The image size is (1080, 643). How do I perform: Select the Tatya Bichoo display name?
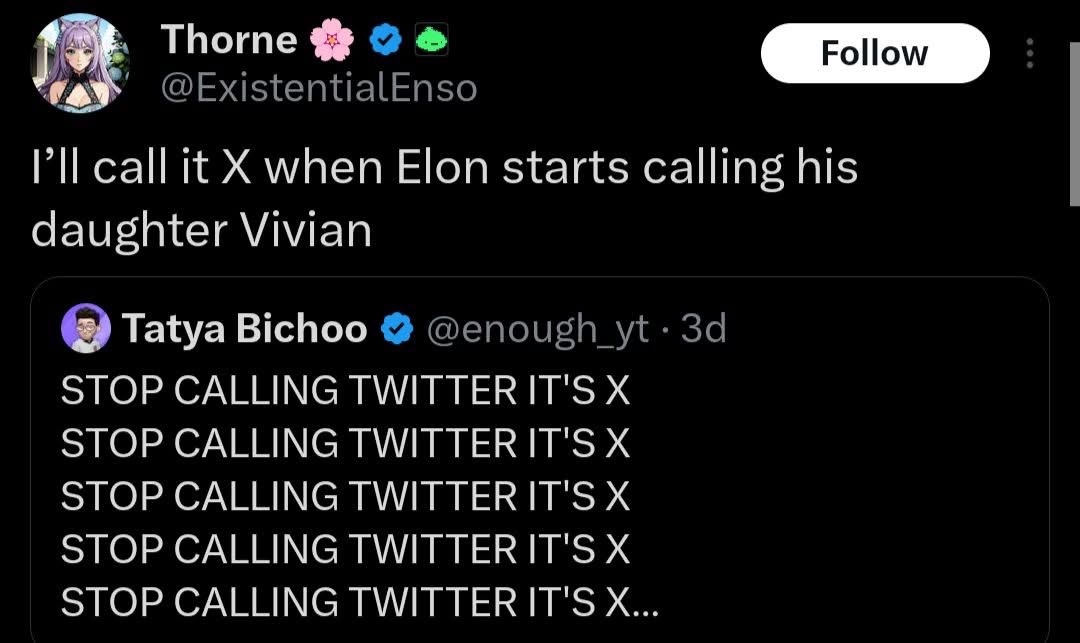point(245,328)
